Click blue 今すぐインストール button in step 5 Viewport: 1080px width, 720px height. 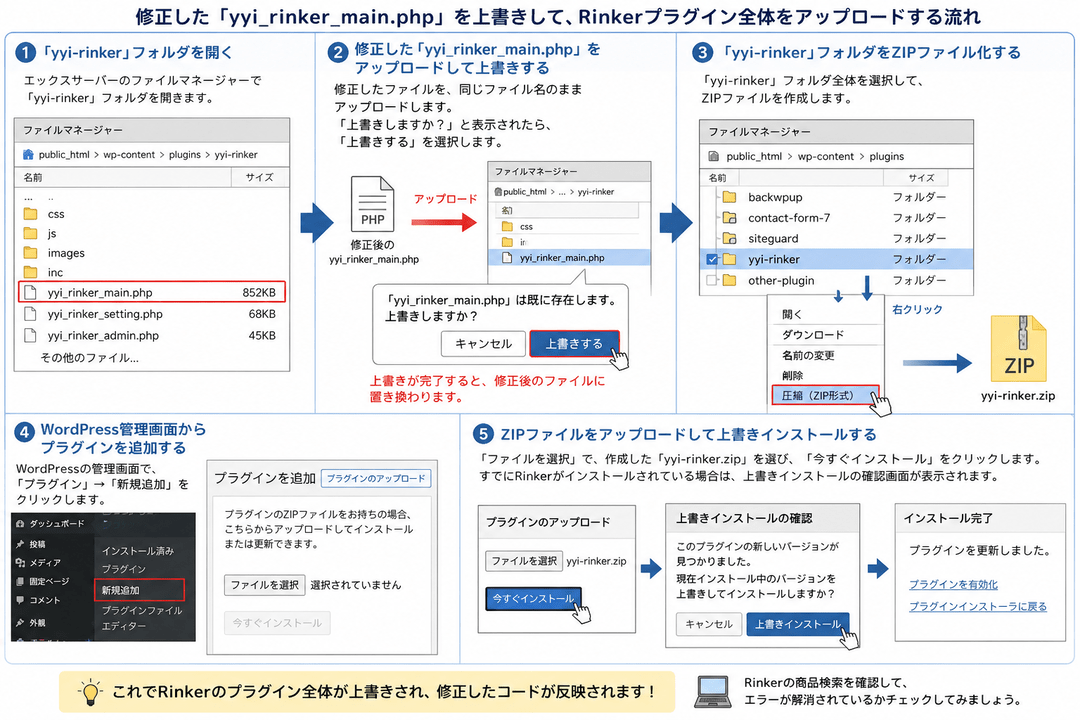[x=533, y=599]
